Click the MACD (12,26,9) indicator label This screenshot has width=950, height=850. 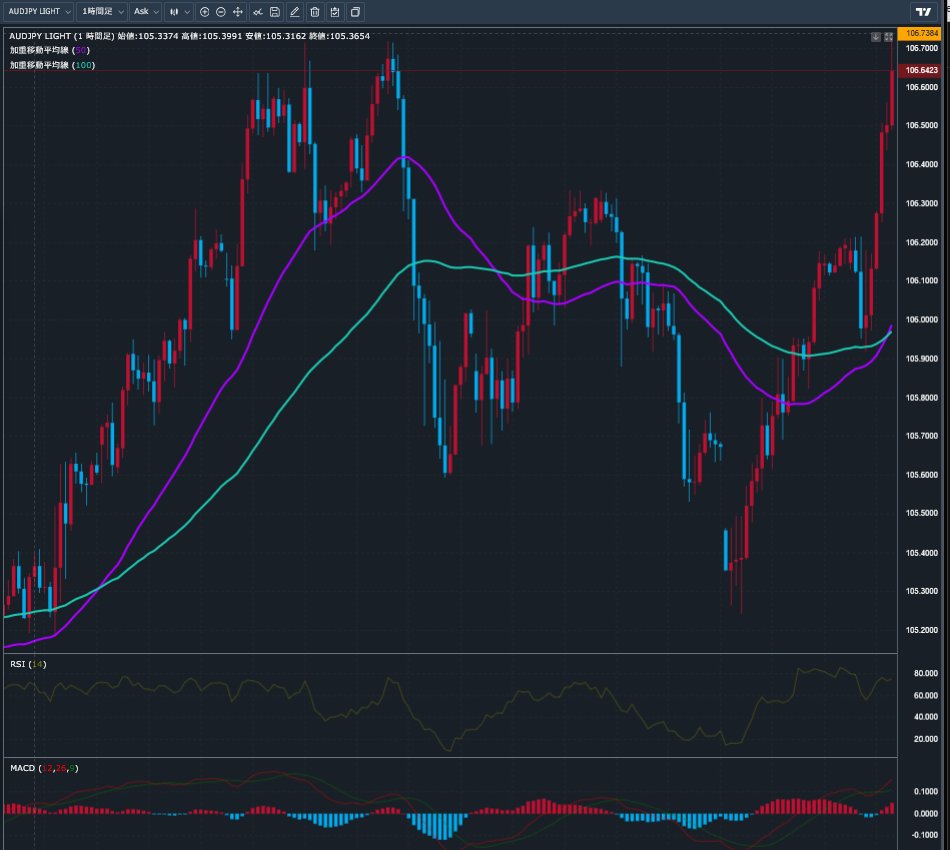[44, 768]
